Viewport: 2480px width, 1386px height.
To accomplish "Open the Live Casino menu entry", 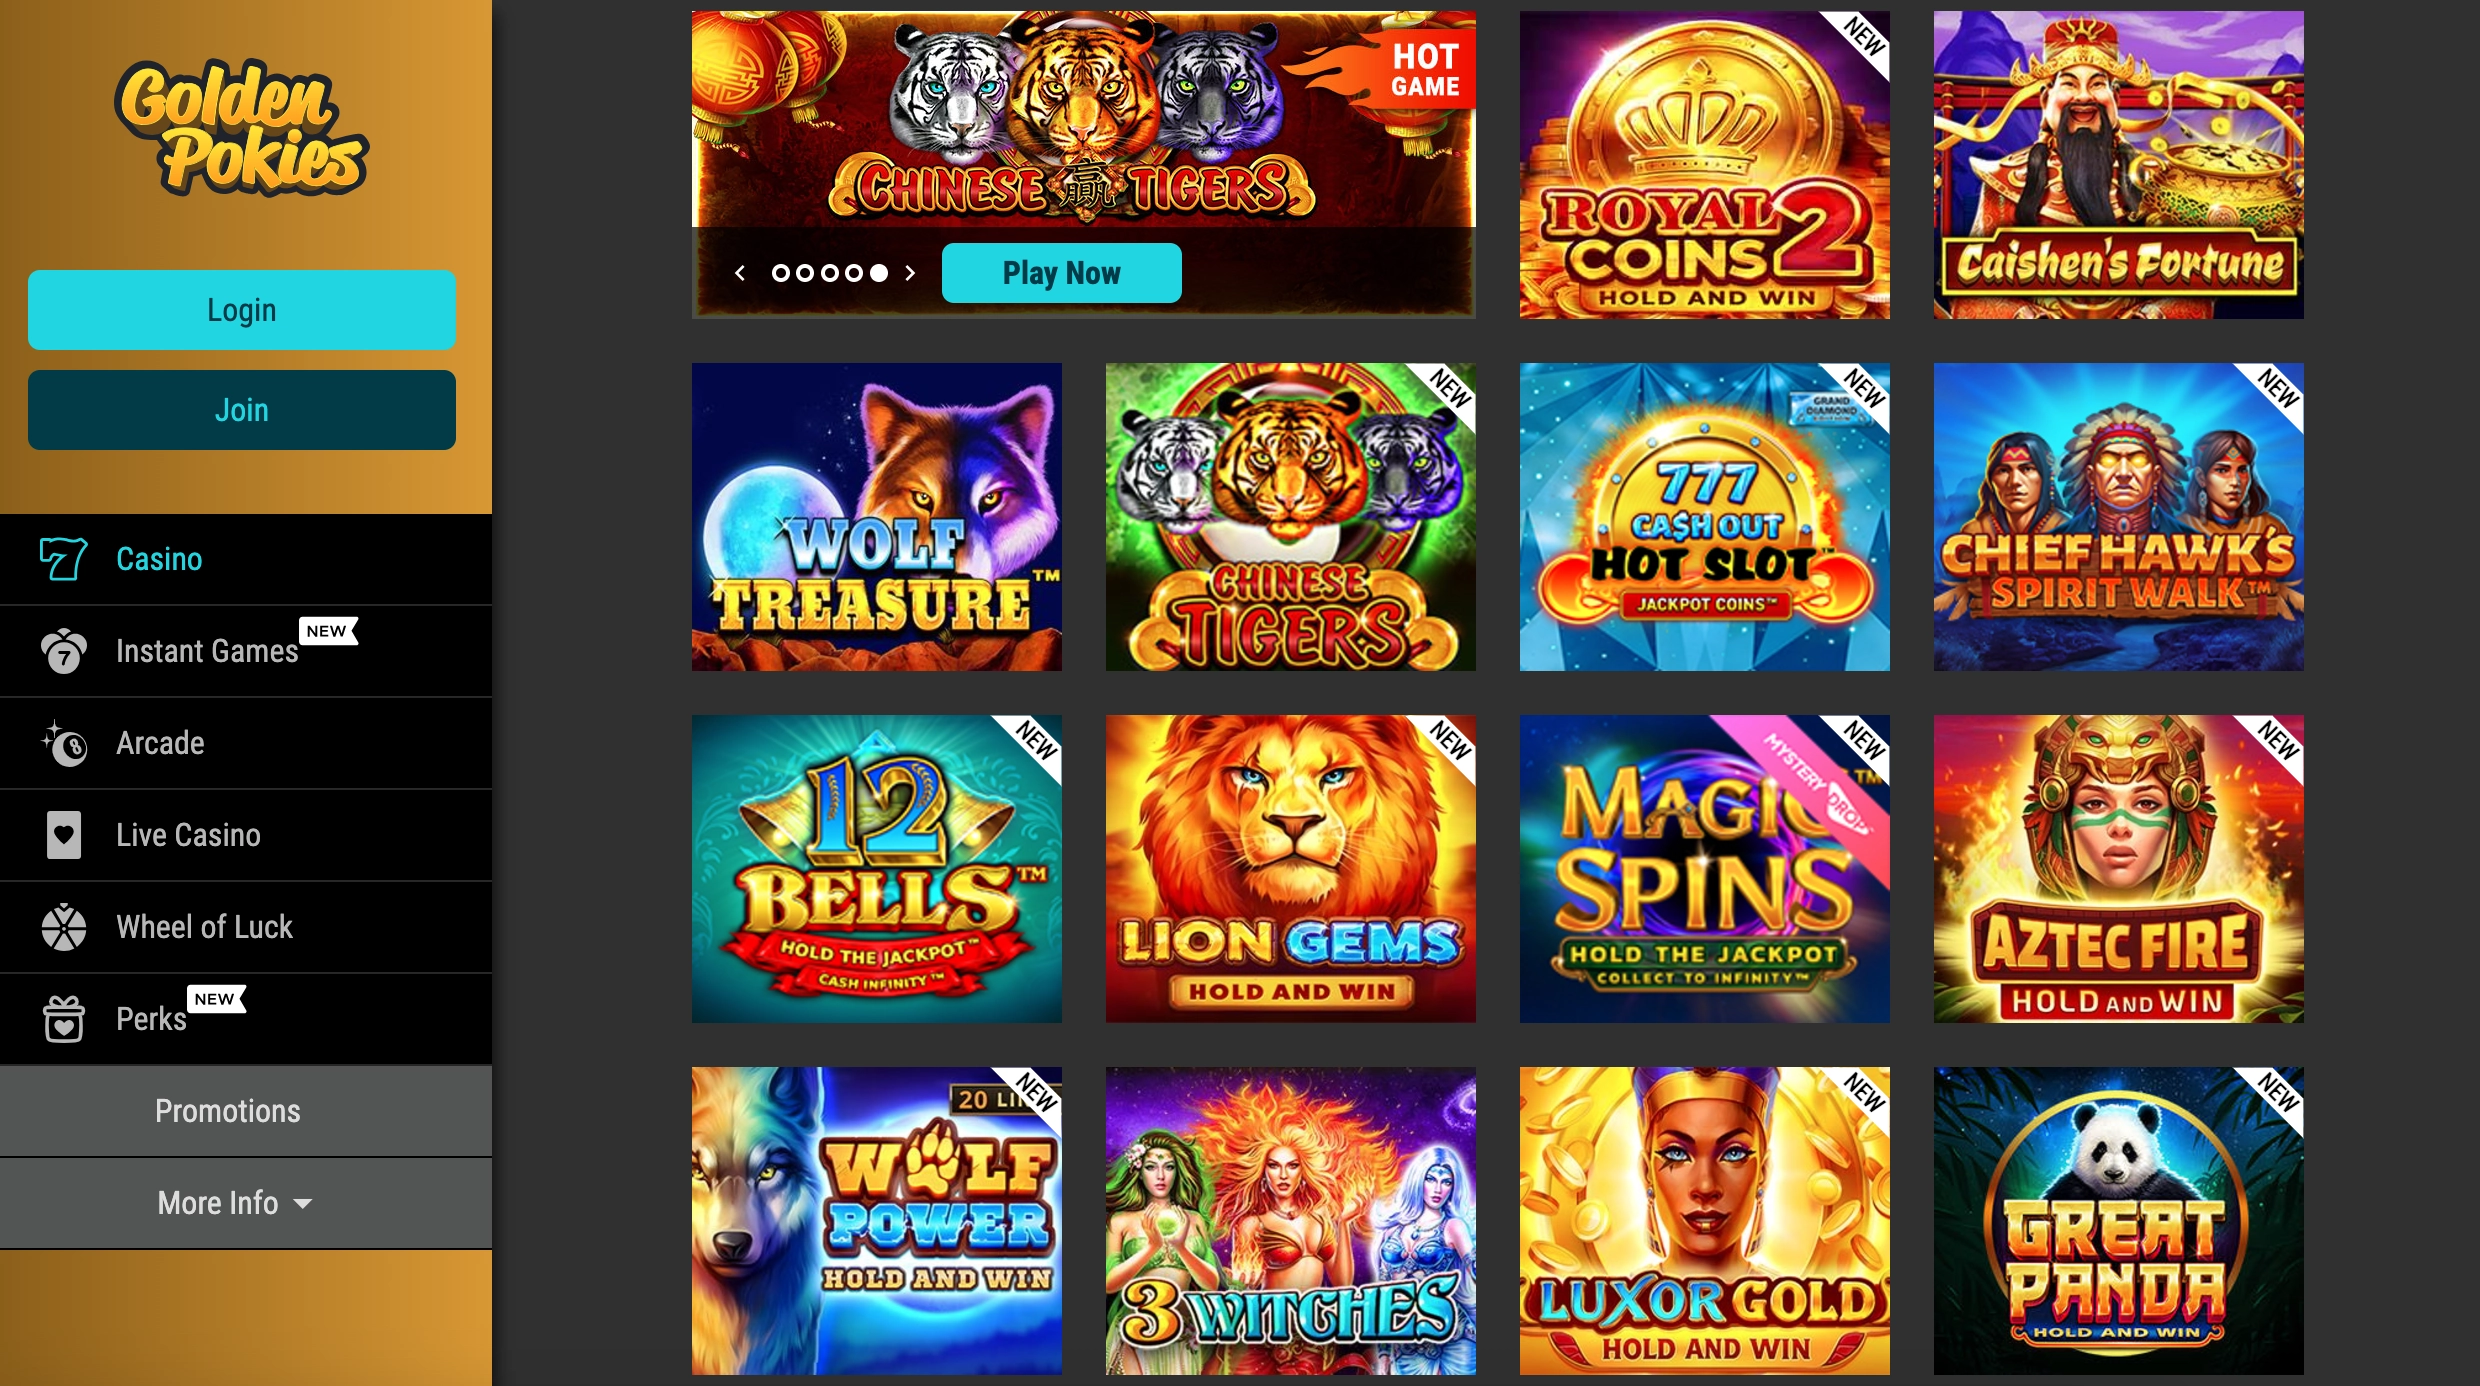I will point(246,835).
